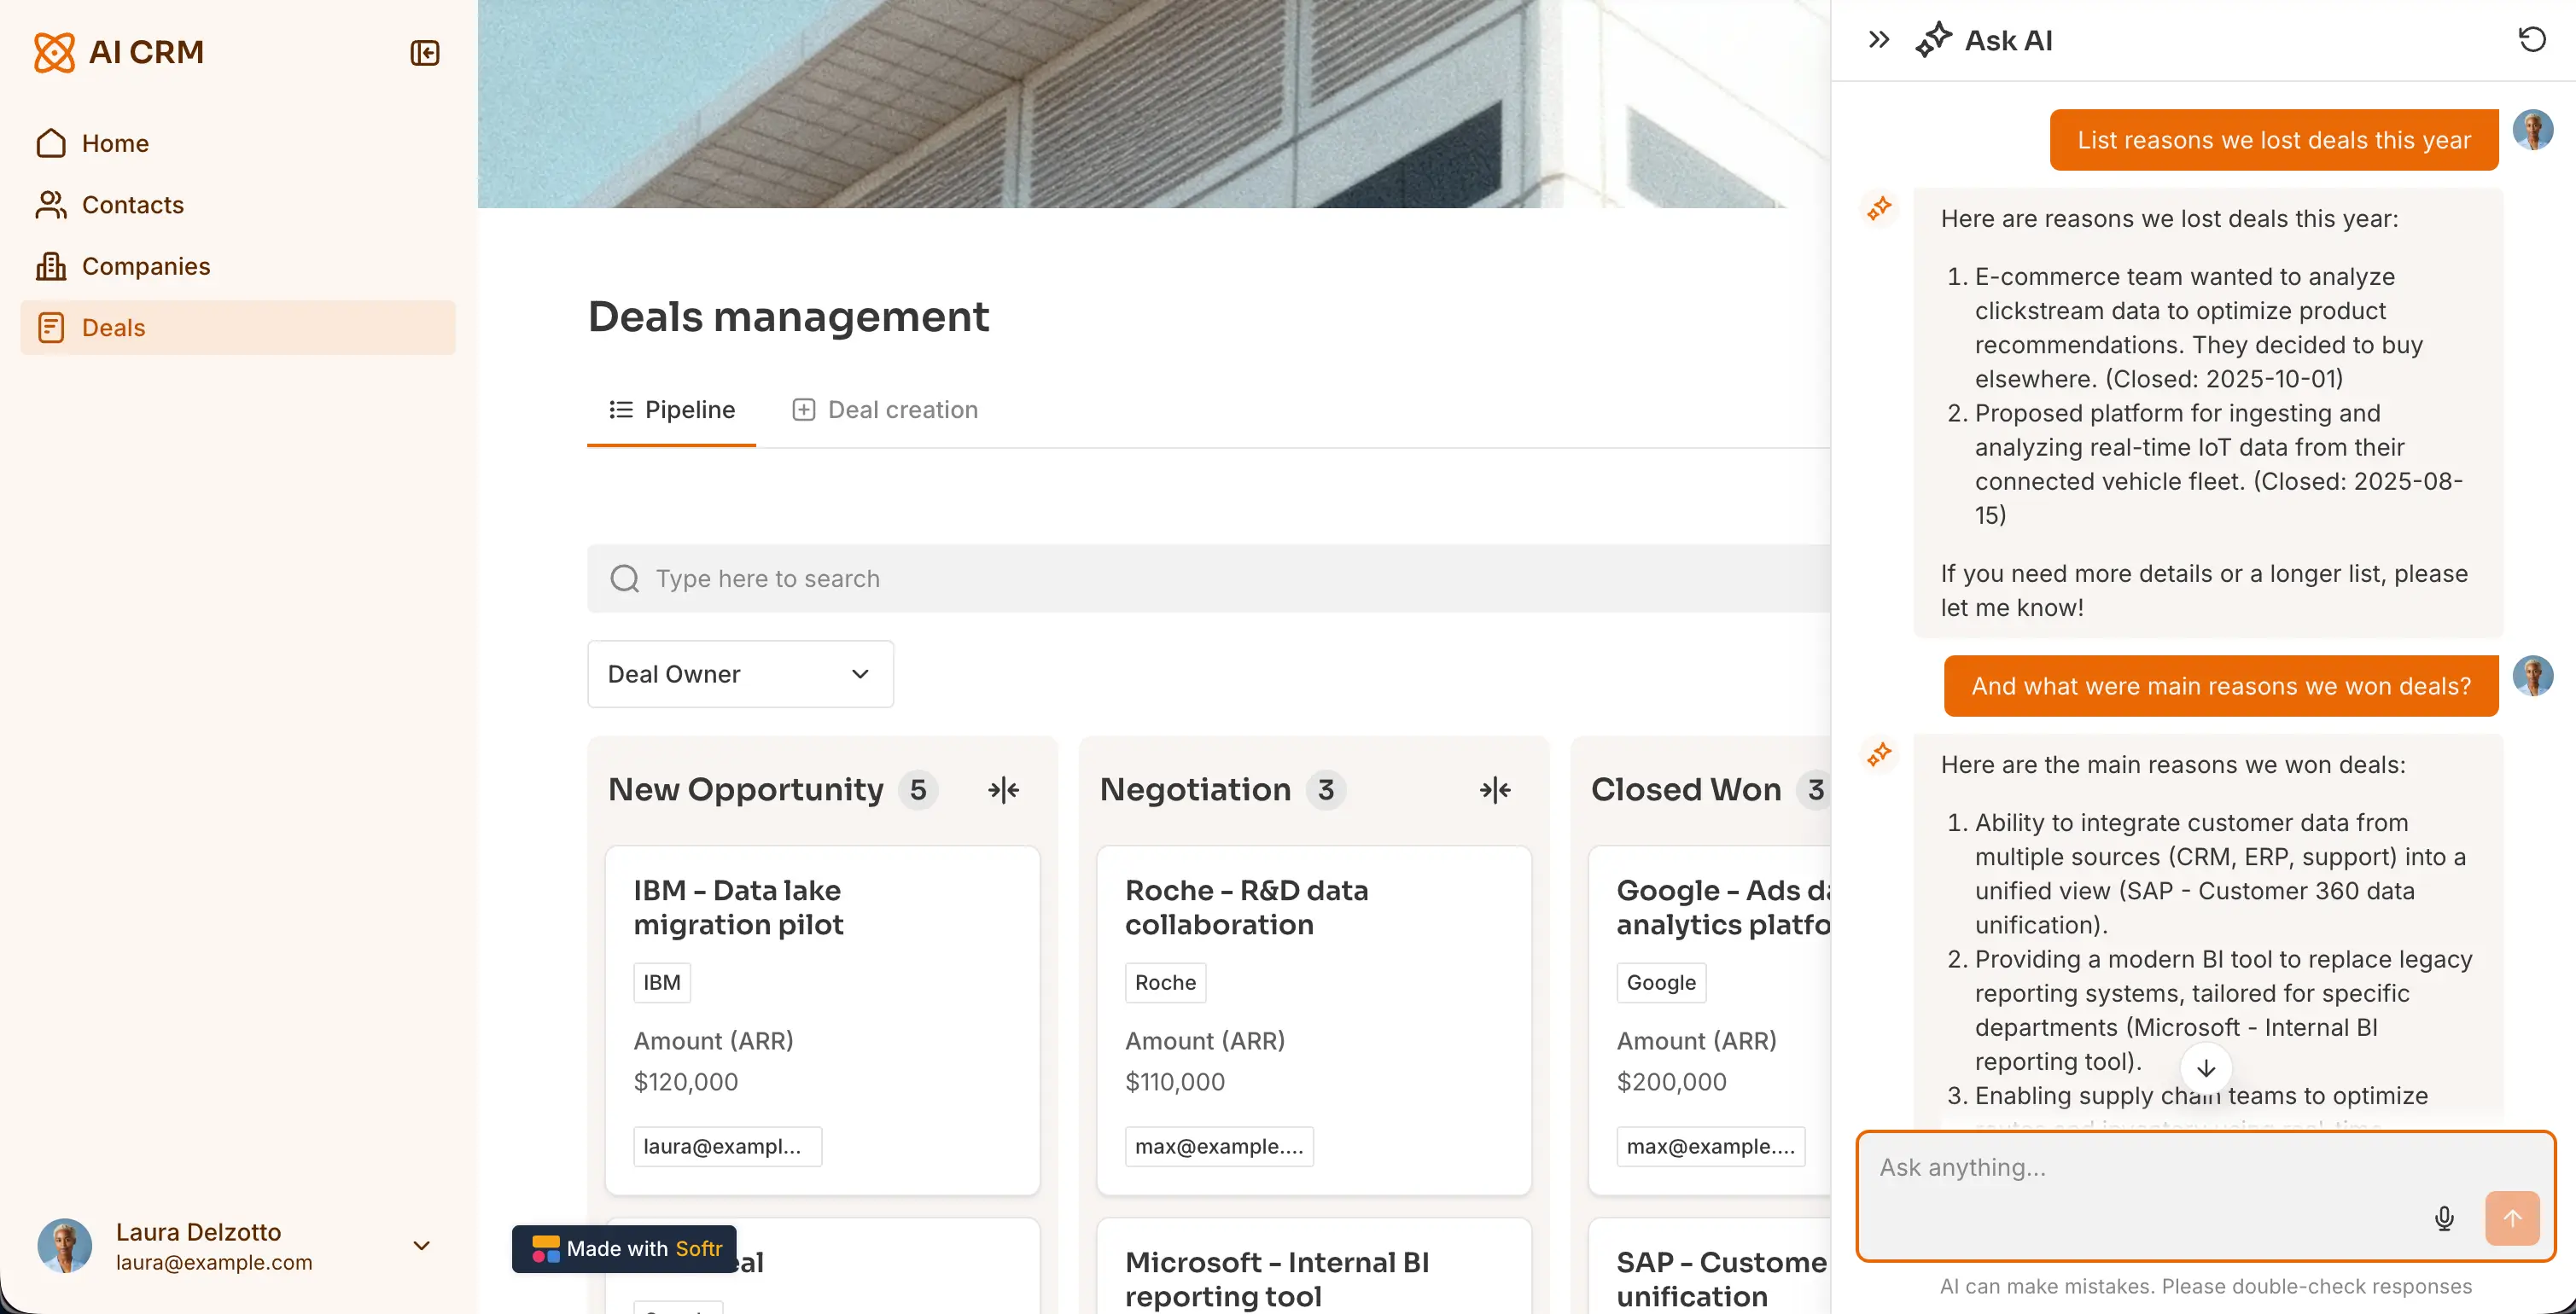The height and width of the screenshot is (1314, 2576).
Task: Focus the Ask anything input box
Action: [2140, 1168]
